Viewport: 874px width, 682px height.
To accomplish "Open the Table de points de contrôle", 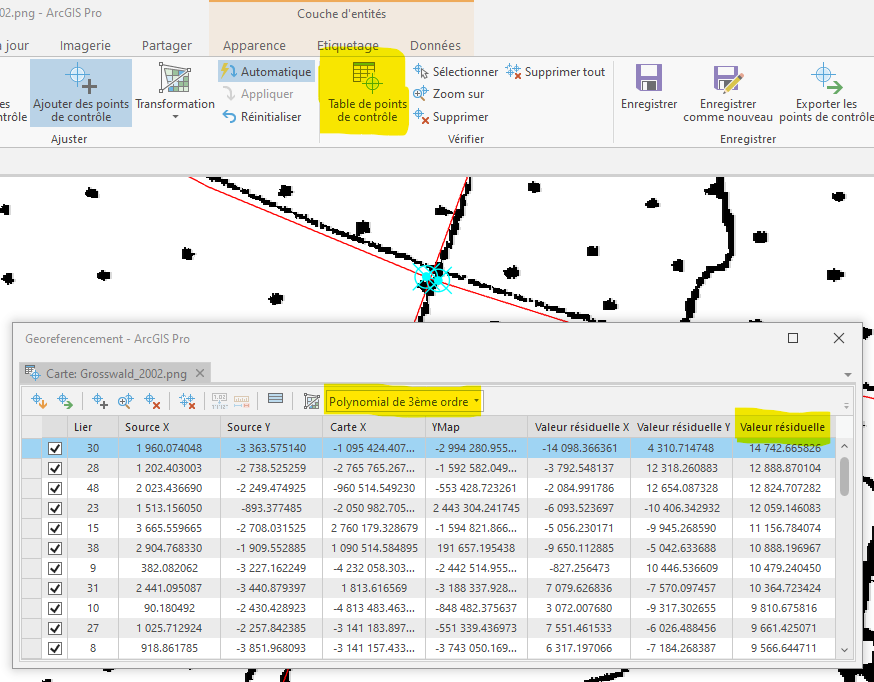I will pyautogui.click(x=365, y=92).
